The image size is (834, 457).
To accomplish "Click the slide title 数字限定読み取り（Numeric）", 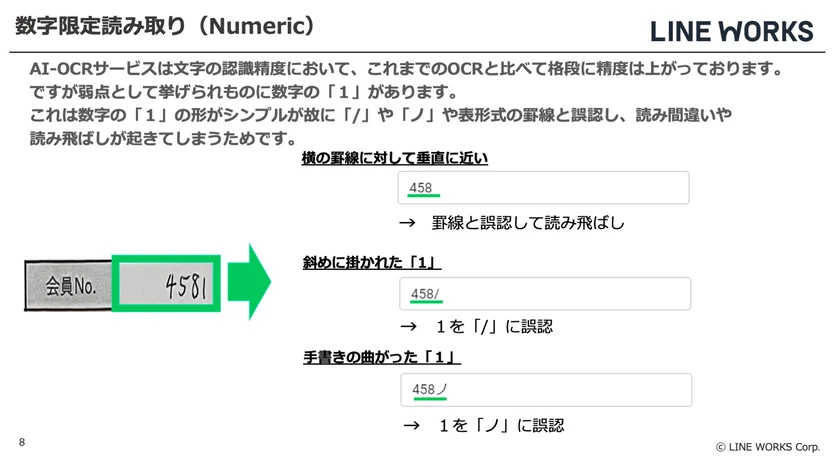I will tap(165, 25).
